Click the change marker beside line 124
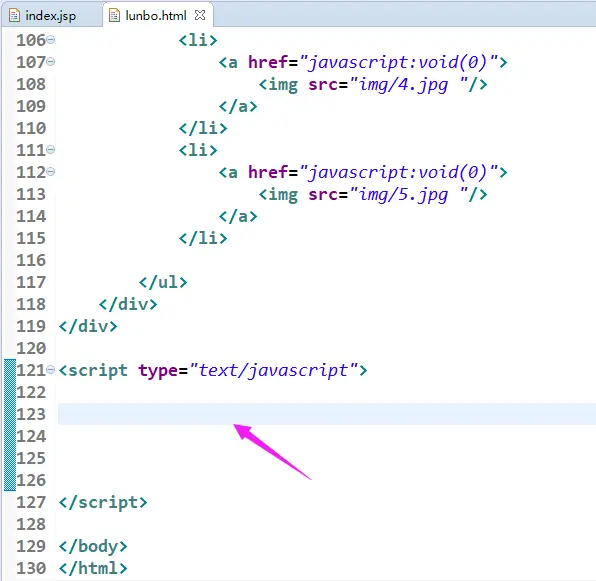The image size is (596, 581). click(x=10, y=436)
